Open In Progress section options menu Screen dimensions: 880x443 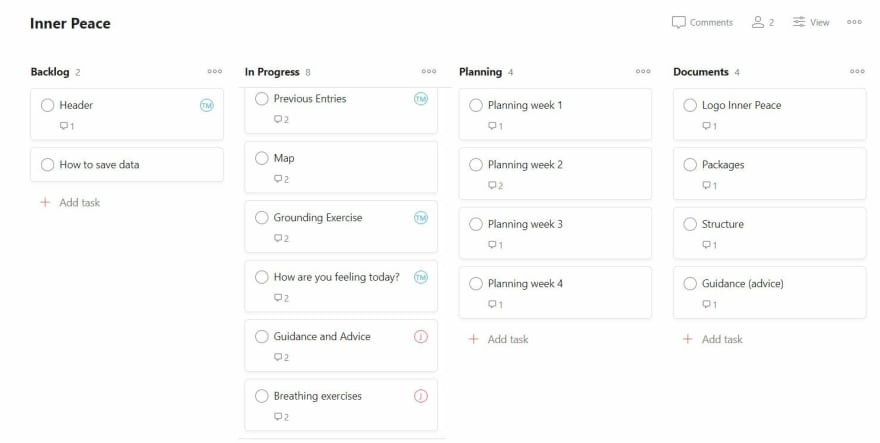tap(429, 71)
